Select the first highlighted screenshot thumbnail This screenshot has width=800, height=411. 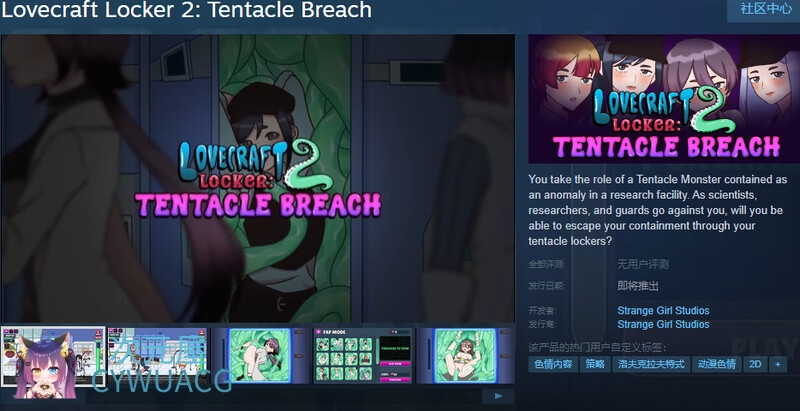(53, 356)
